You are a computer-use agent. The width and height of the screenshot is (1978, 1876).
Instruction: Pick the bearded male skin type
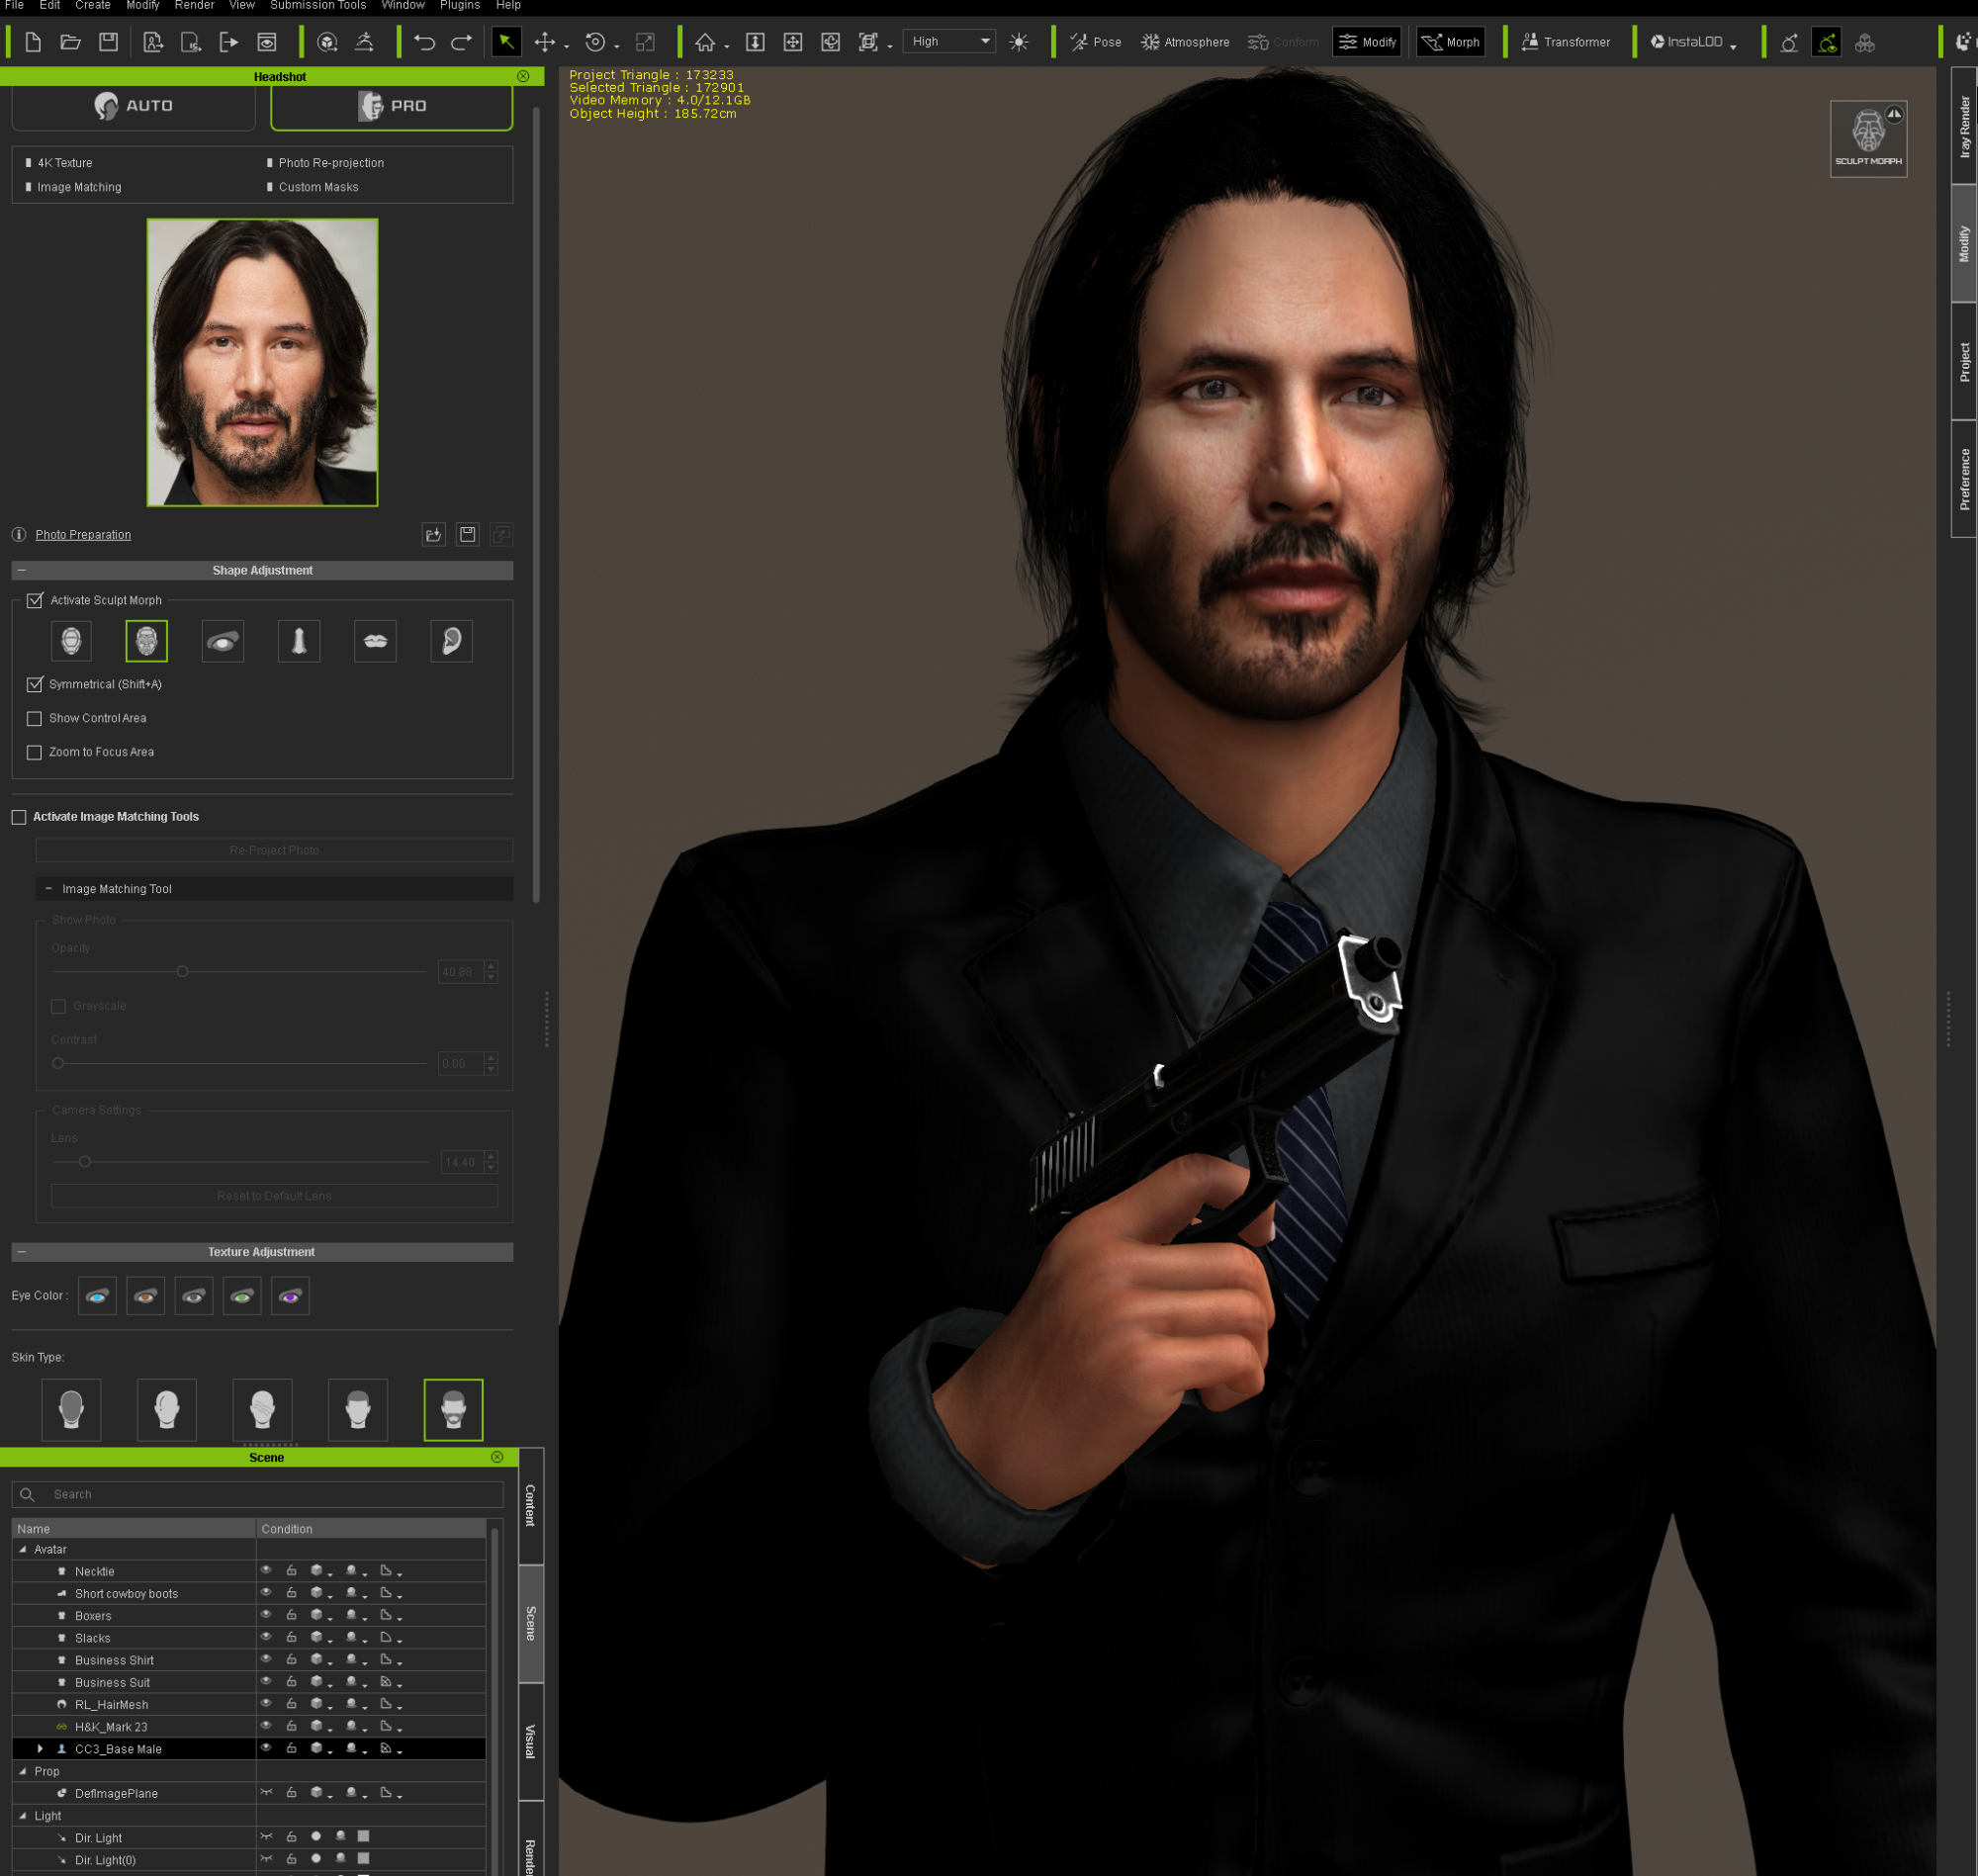(453, 1410)
